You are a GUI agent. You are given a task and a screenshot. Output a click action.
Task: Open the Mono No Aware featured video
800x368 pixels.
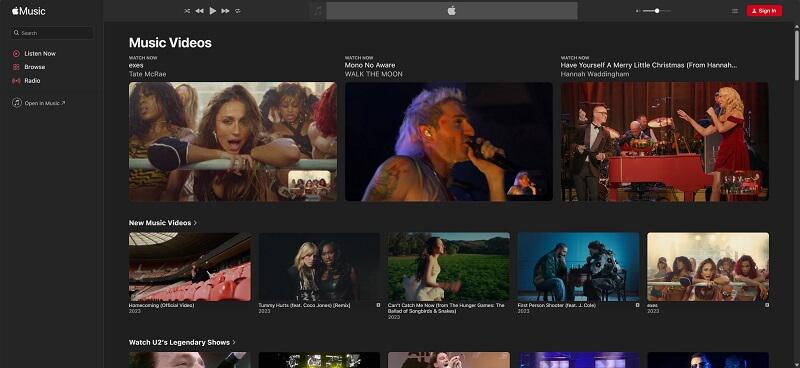click(x=448, y=141)
